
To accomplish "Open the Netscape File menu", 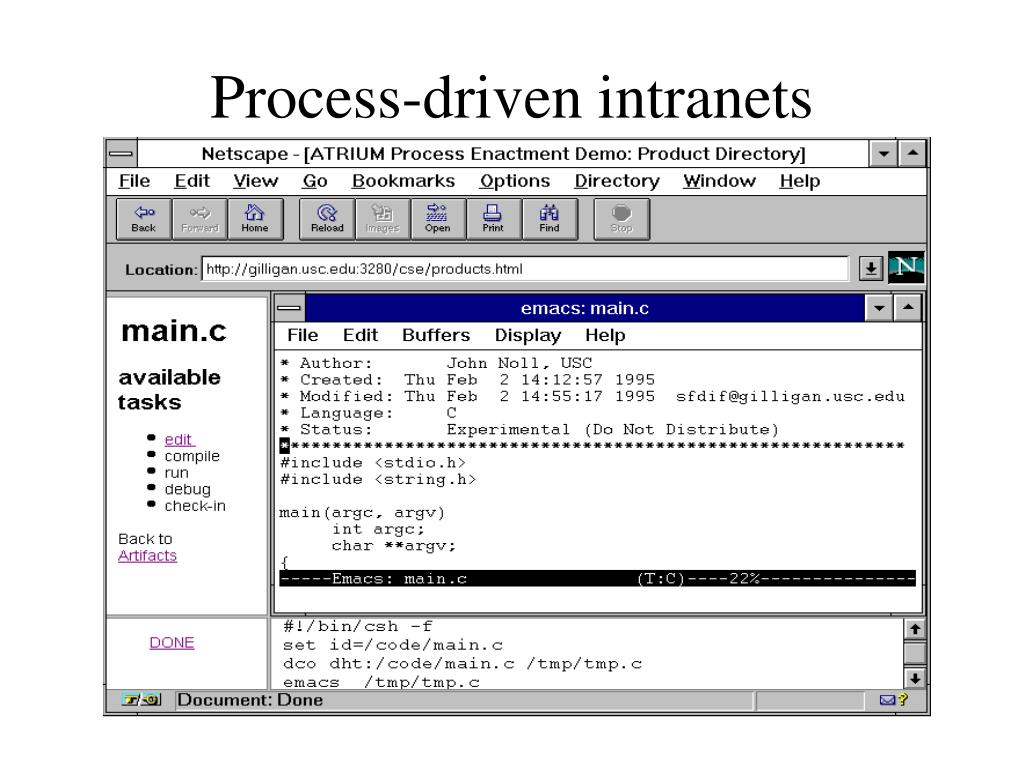I will point(135,181).
